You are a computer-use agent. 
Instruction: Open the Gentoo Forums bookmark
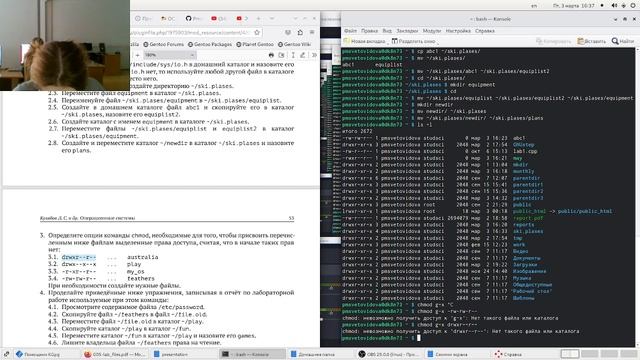tap(163, 44)
